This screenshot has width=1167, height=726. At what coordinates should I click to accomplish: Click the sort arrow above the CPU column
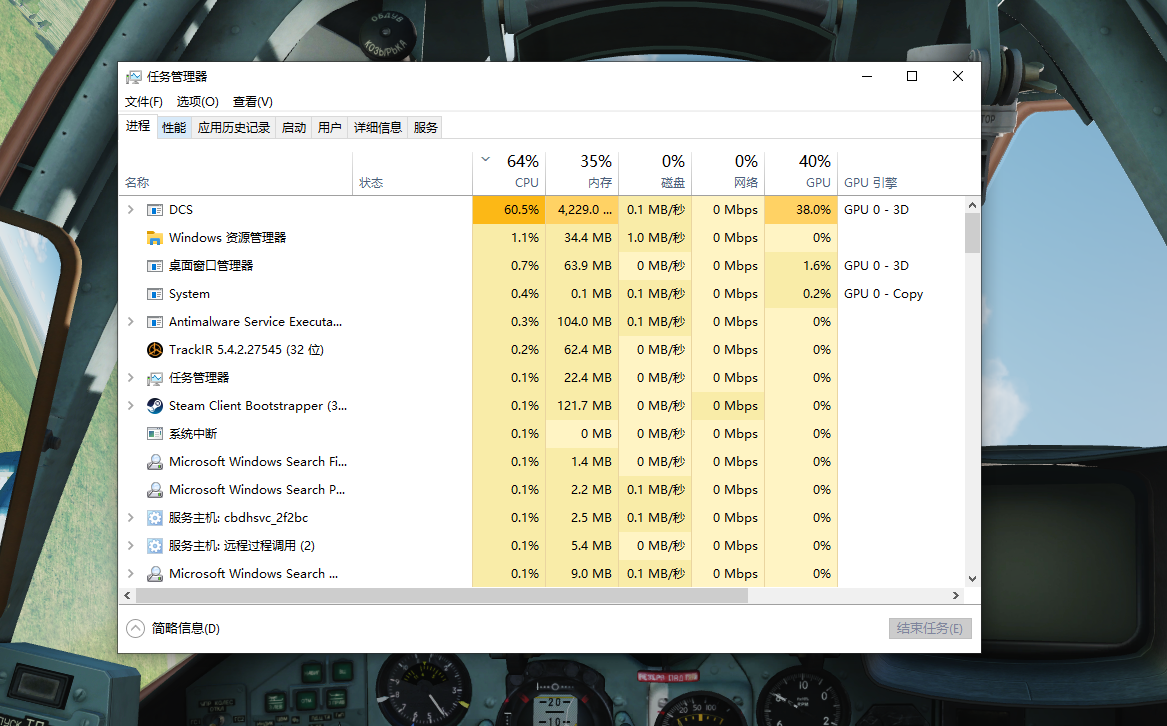(486, 159)
